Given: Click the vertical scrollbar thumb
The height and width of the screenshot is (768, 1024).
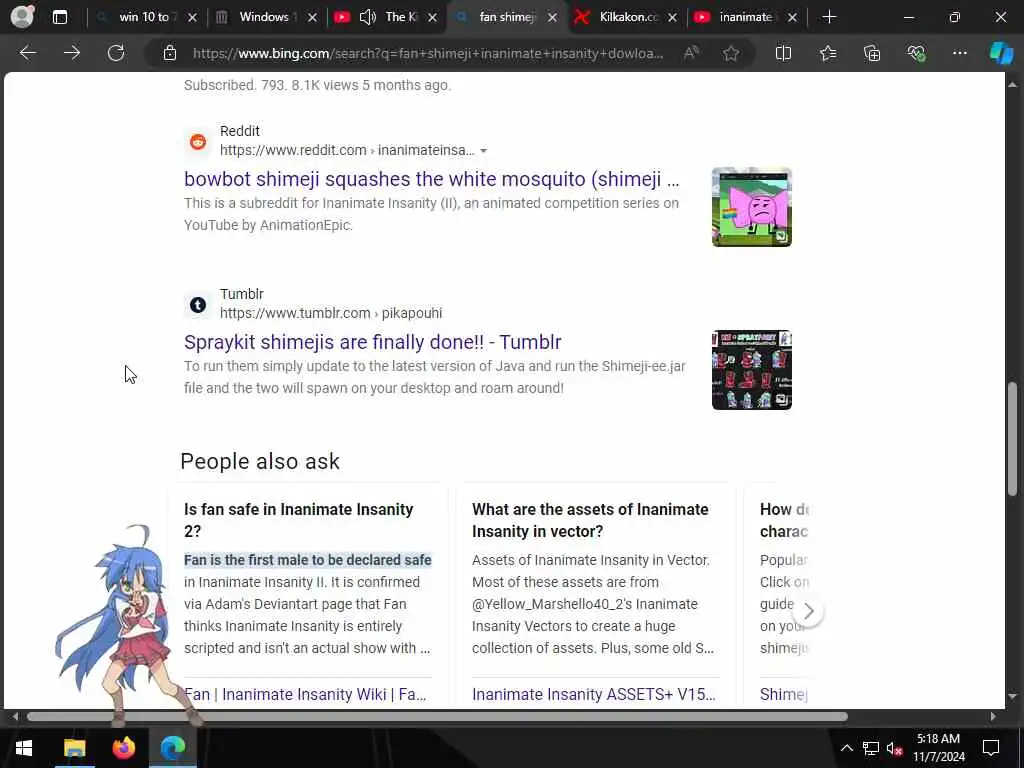Looking at the screenshot, I should coord(1012,439).
